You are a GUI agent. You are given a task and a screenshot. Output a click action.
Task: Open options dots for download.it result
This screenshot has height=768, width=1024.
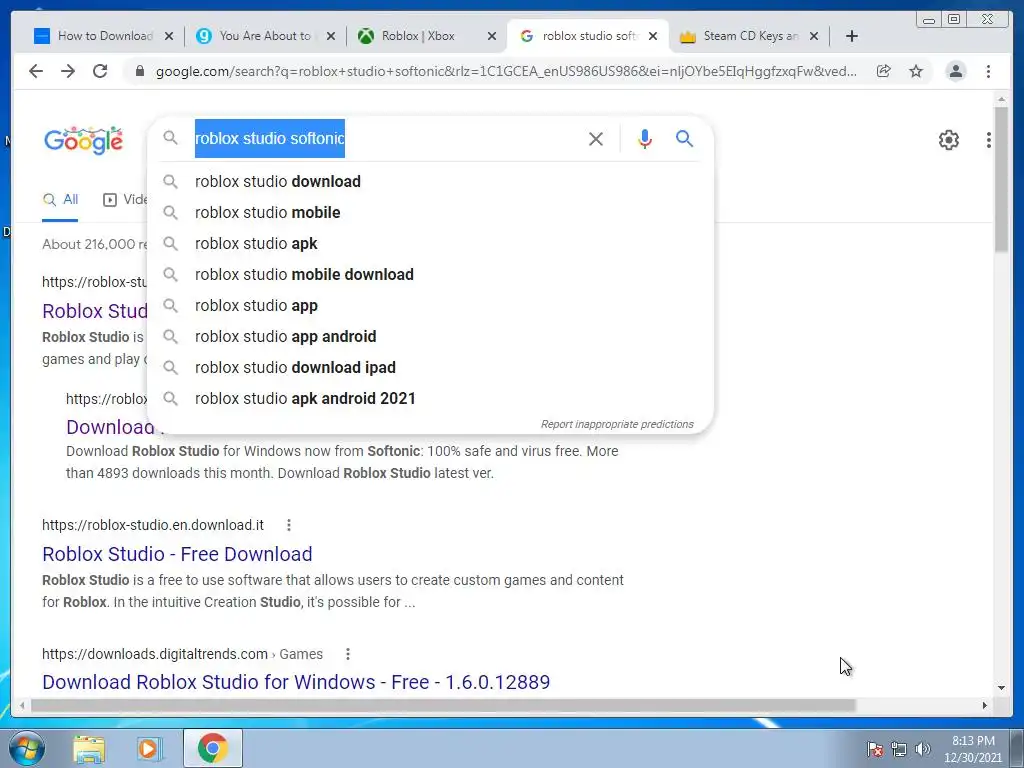289,525
